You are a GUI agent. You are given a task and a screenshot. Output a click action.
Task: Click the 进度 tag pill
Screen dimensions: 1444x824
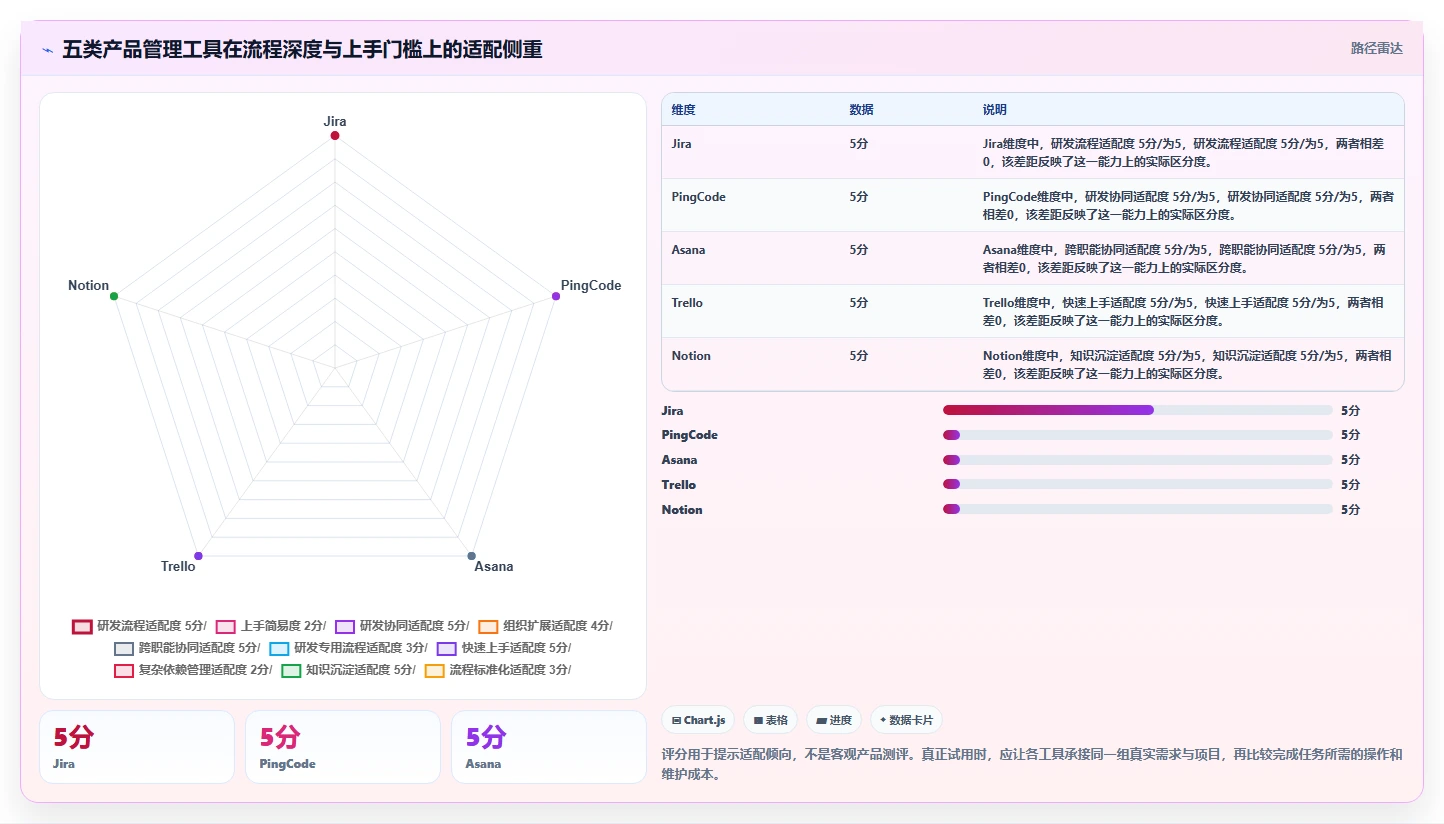pos(834,720)
